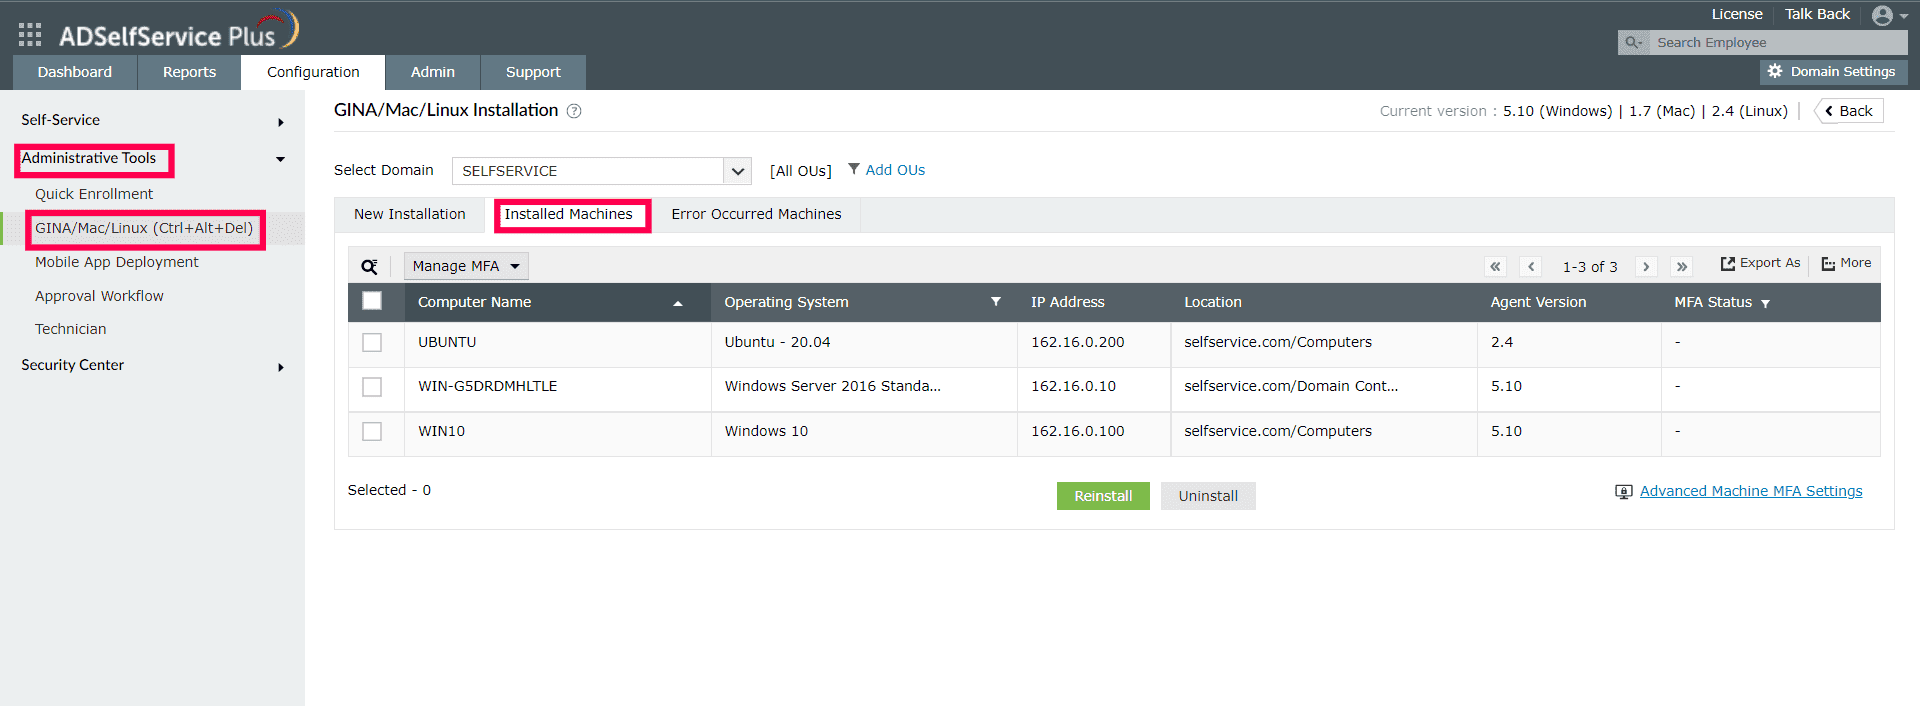Go to first page of results
The width and height of the screenshot is (1920, 706).
[1495, 266]
